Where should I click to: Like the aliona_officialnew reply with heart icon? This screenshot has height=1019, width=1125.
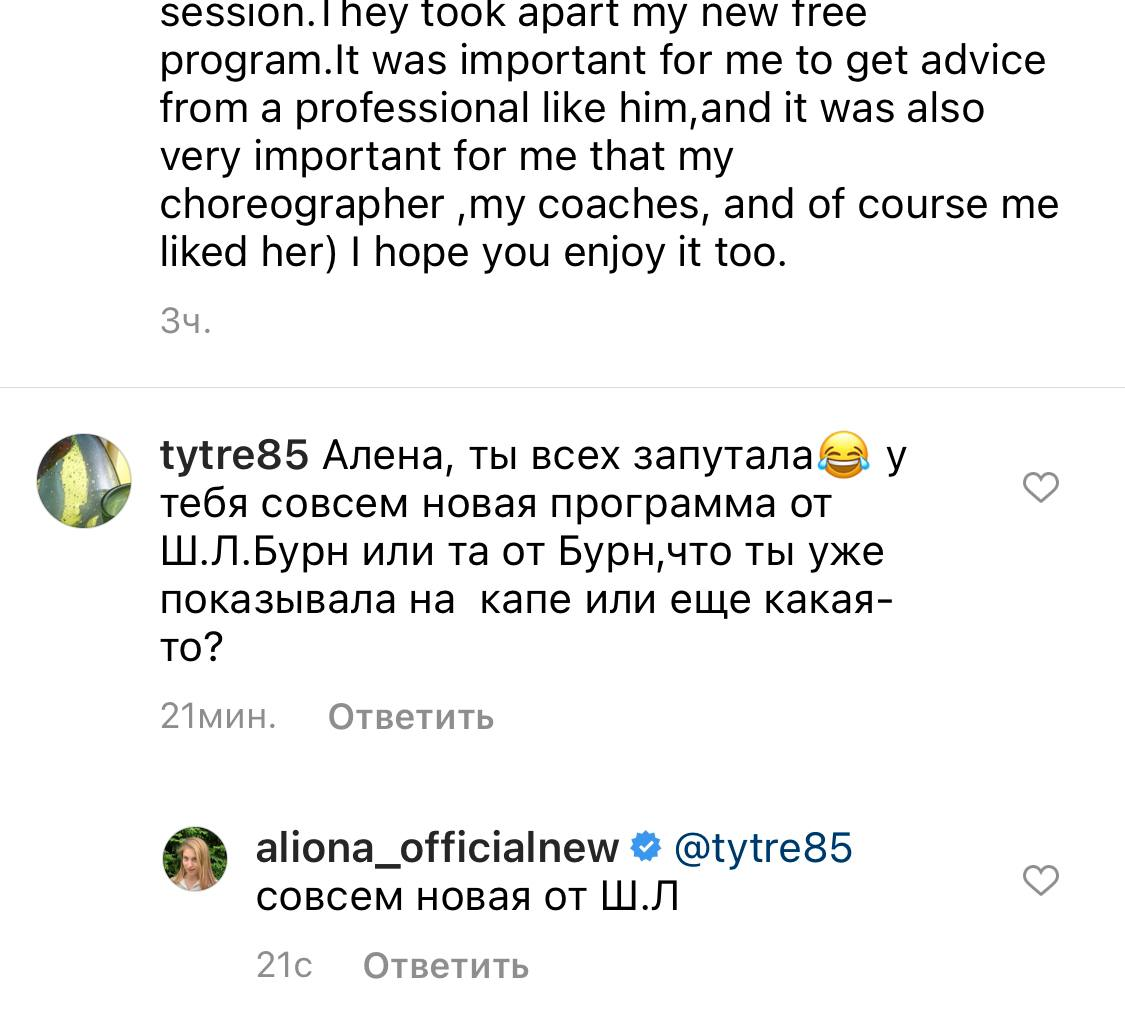(1041, 881)
